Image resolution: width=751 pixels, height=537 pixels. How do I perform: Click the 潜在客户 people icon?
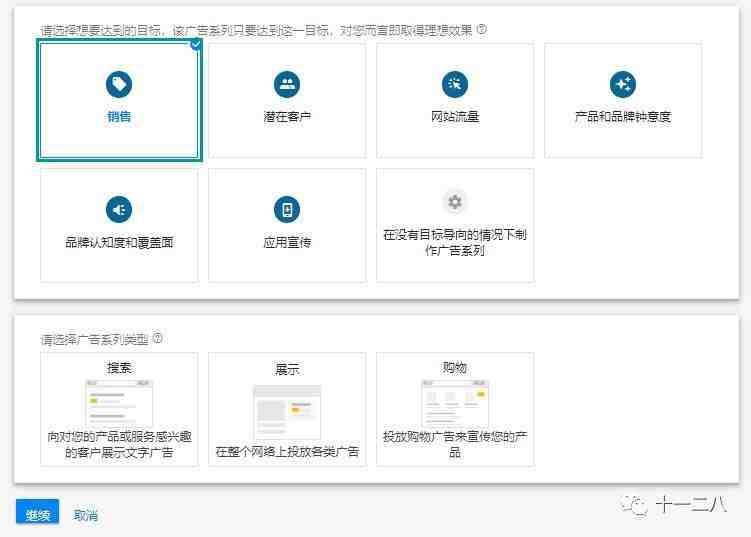(x=287, y=84)
